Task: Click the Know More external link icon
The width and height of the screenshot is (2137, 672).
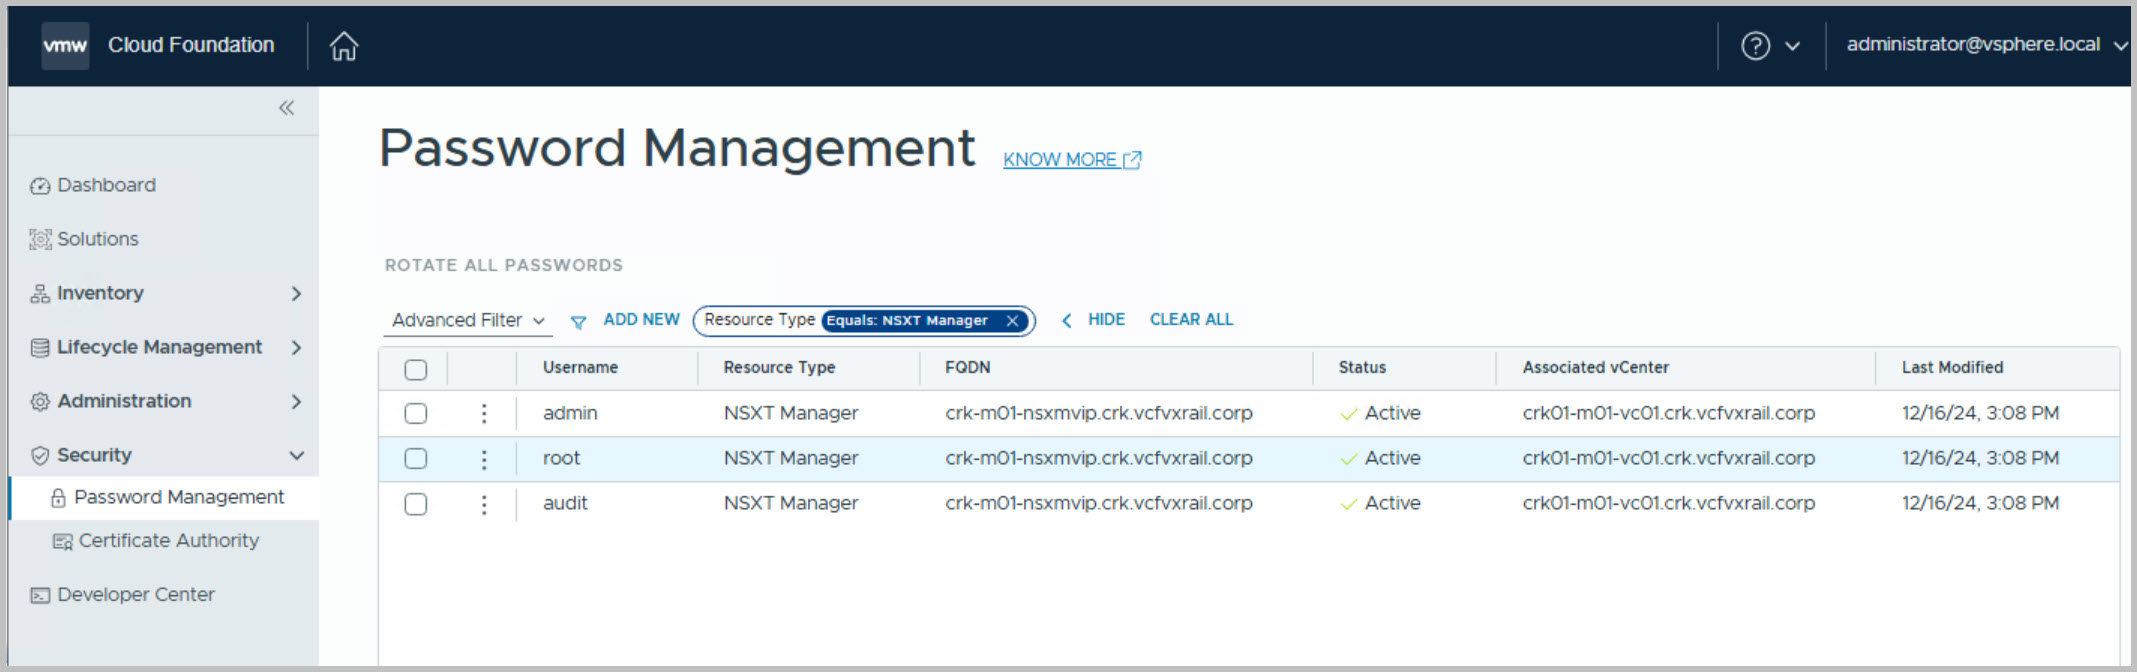Action: click(x=1132, y=160)
